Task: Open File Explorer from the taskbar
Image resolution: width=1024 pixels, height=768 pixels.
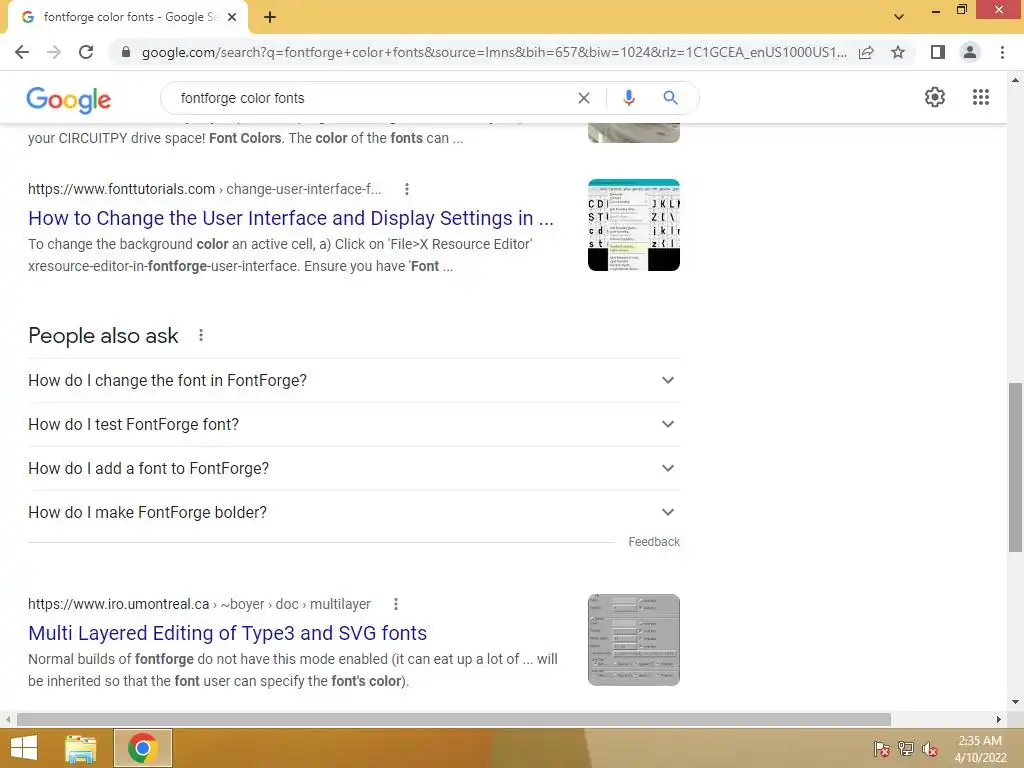Action: tap(81, 748)
